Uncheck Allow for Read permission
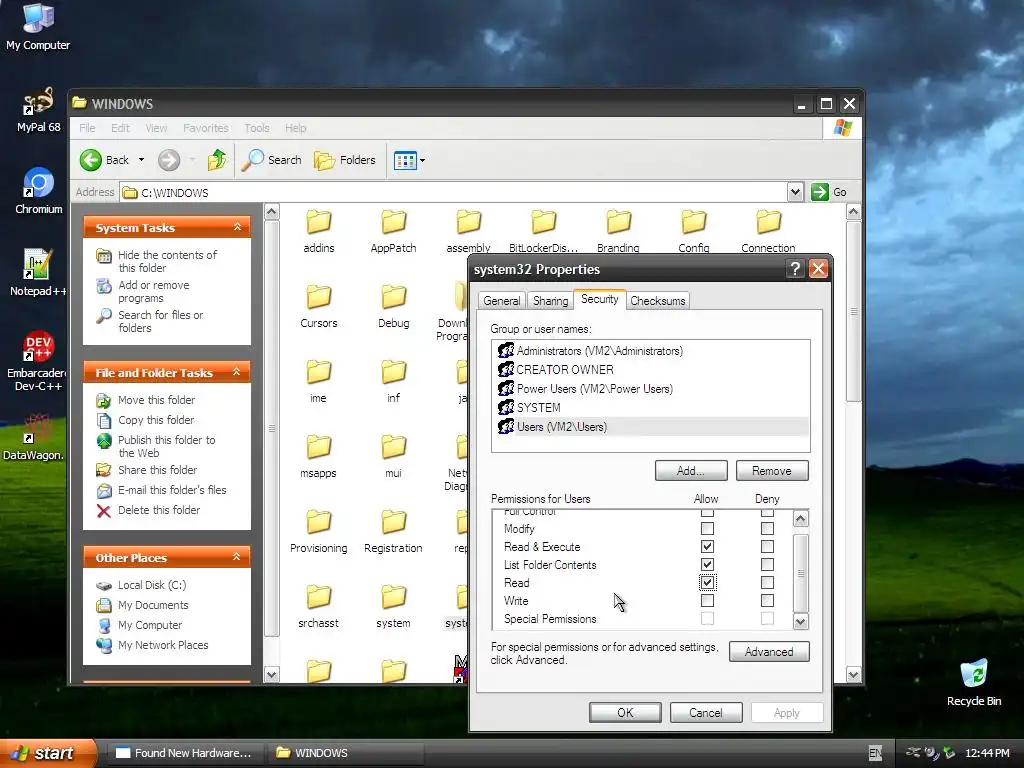The width and height of the screenshot is (1024, 768). [x=707, y=583]
